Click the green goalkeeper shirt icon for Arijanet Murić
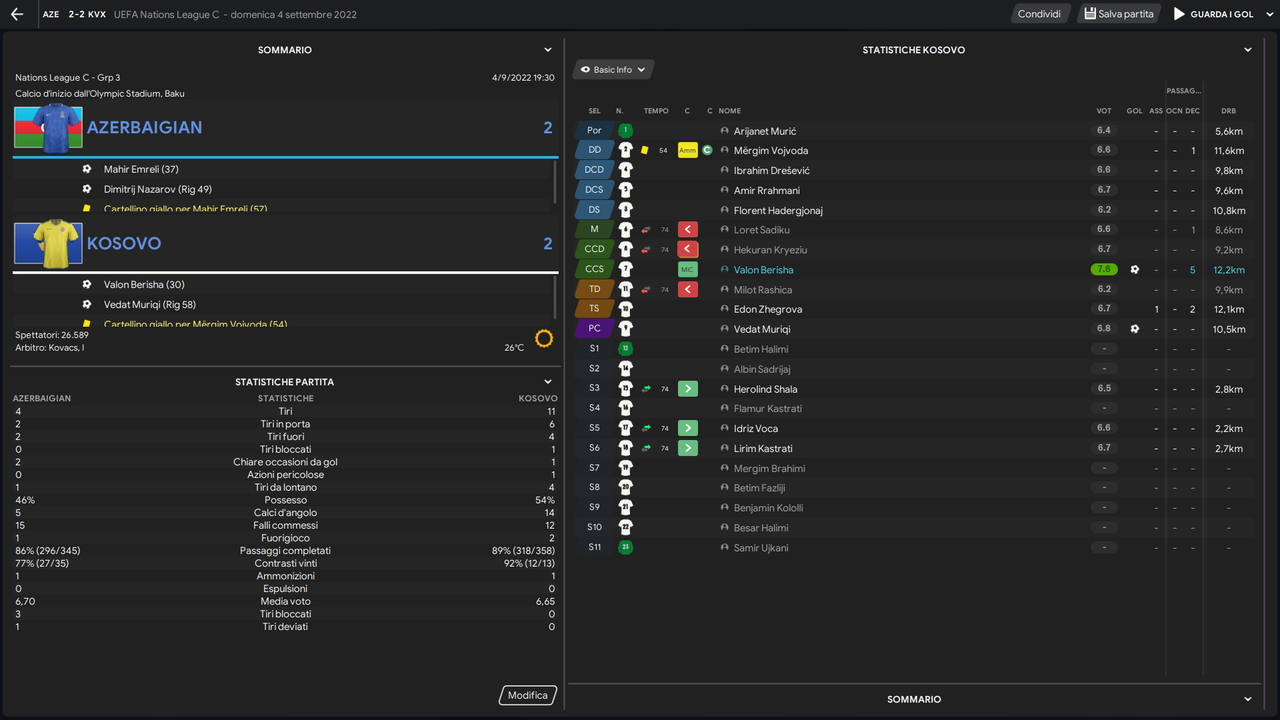 (625, 130)
